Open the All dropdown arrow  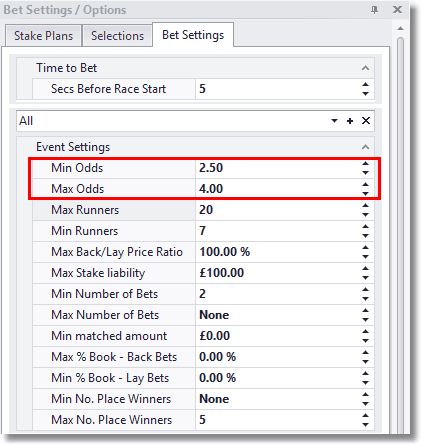(x=334, y=121)
